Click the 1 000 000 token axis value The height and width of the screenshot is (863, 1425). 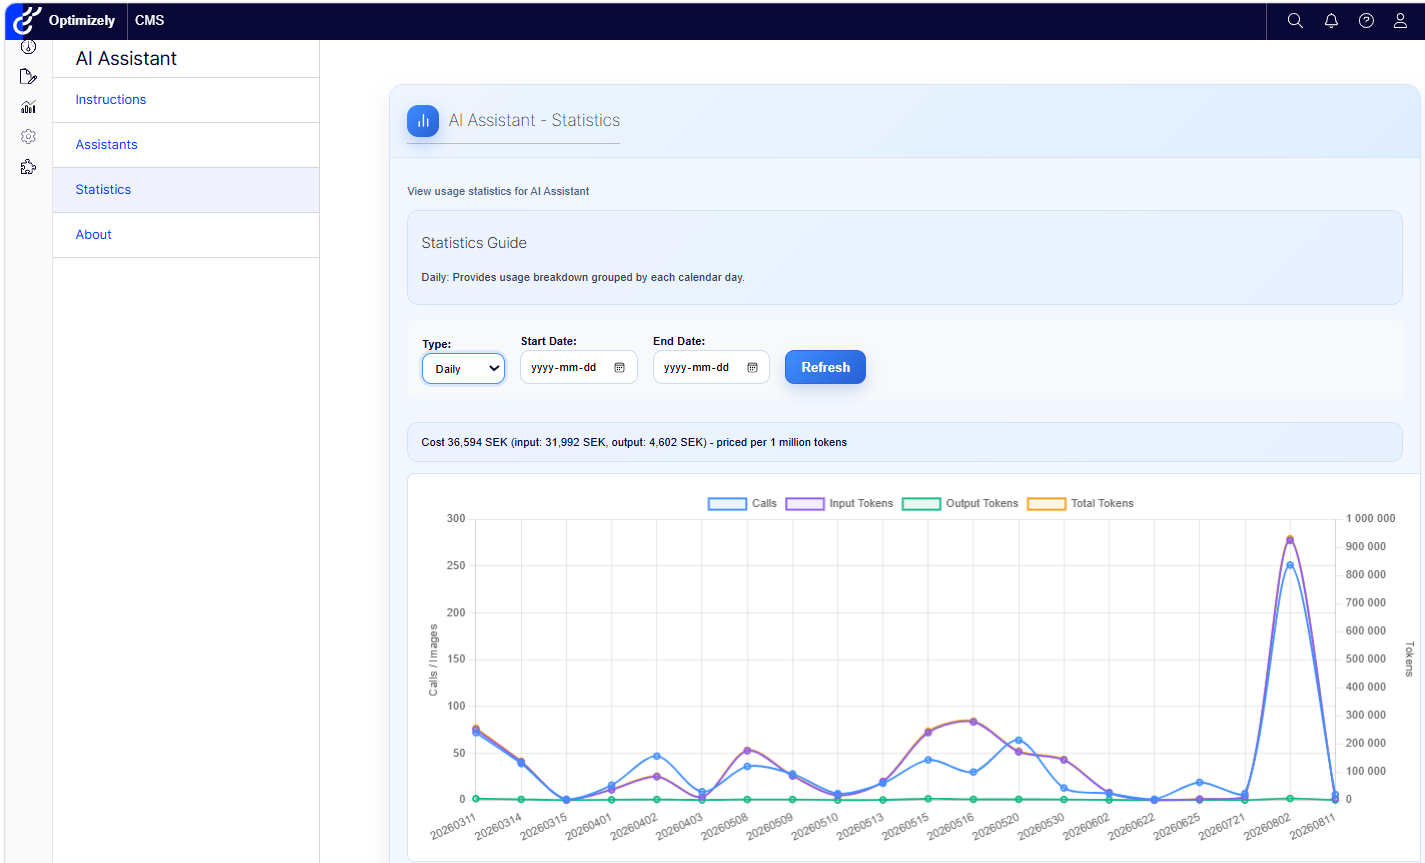(x=1370, y=519)
